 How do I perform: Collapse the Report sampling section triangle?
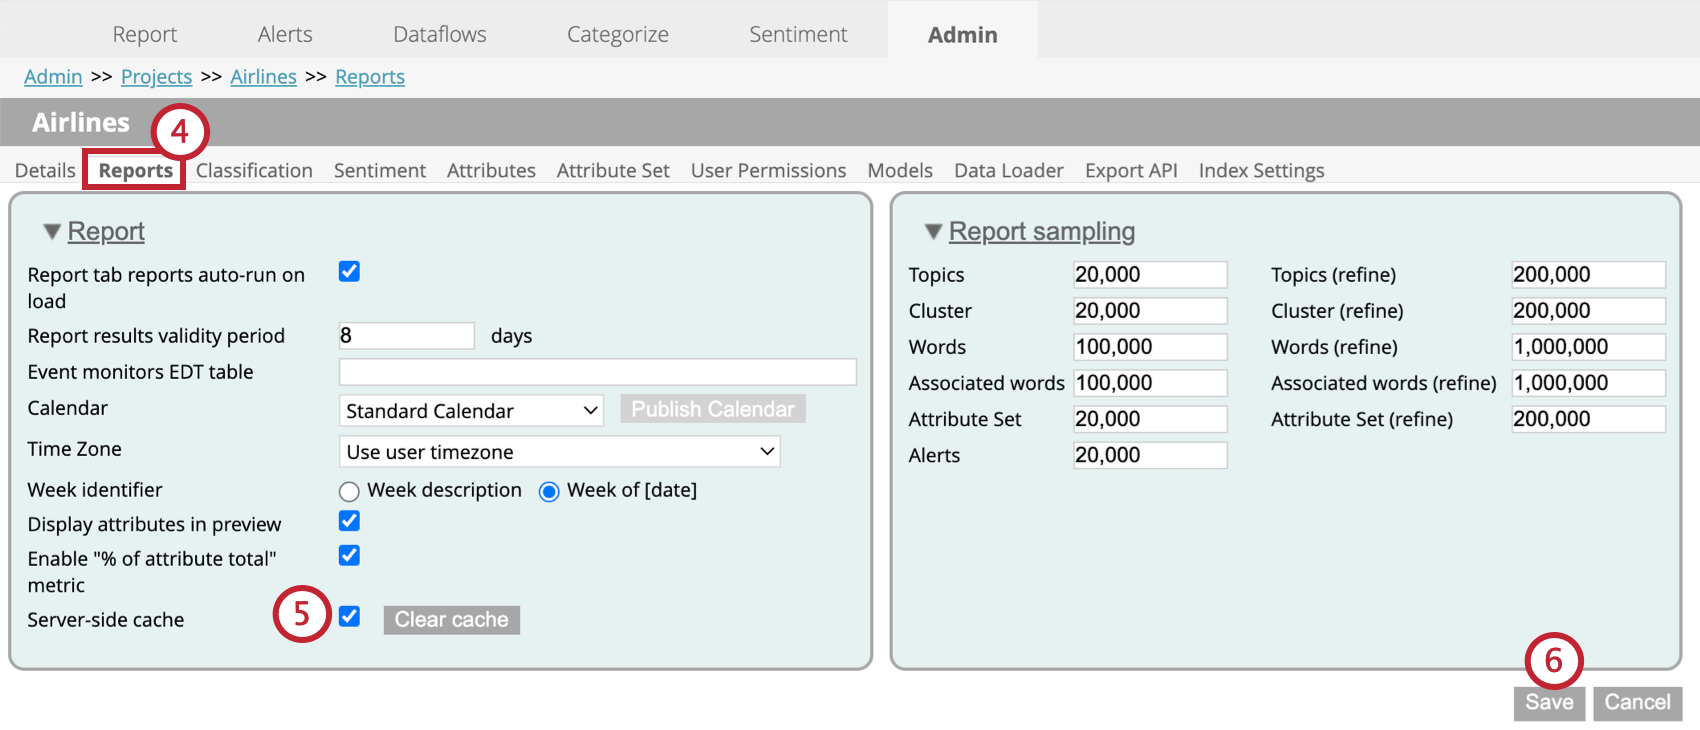933,232
